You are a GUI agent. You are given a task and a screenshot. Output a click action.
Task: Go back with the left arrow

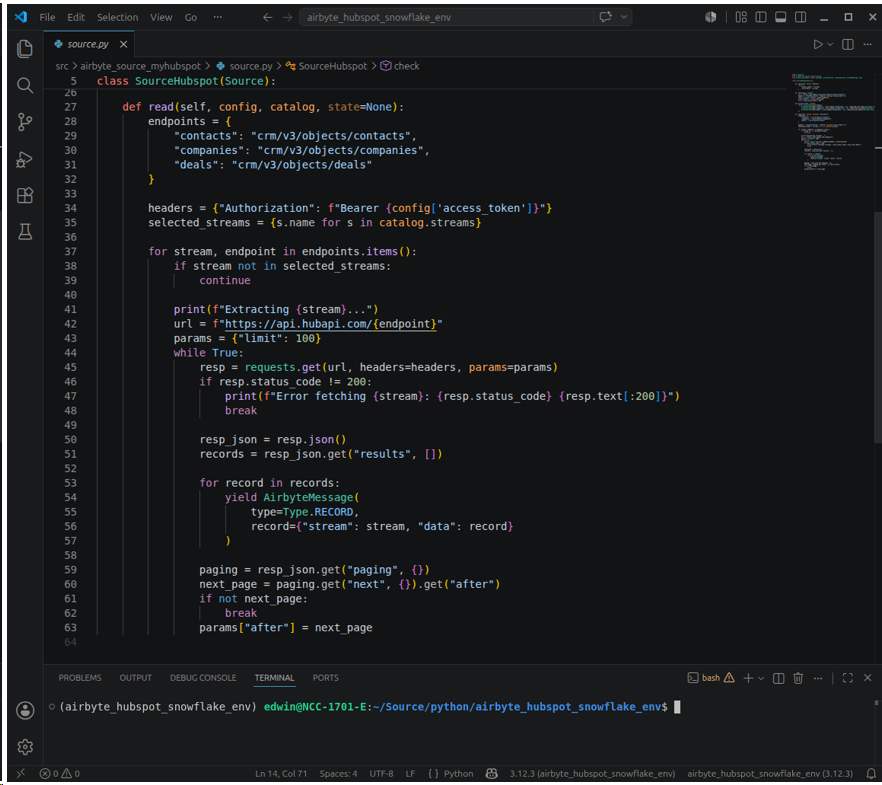pyautogui.click(x=268, y=17)
